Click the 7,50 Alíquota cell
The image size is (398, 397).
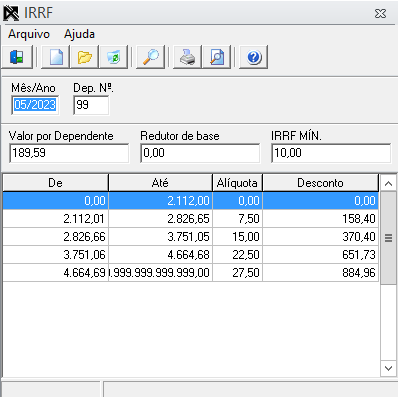click(x=237, y=219)
